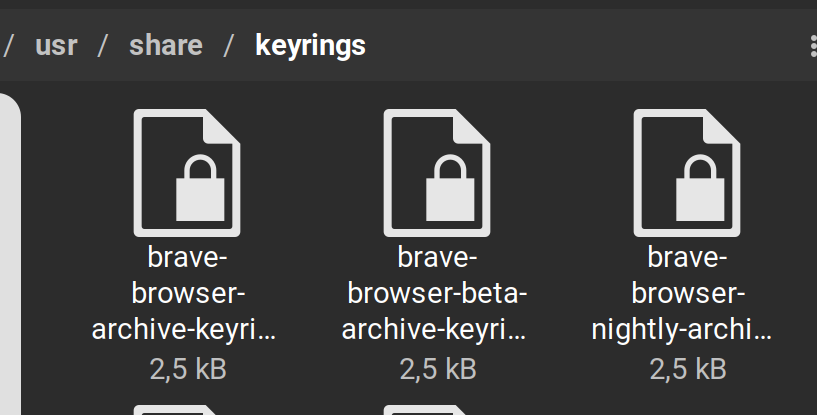The width and height of the screenshot is (817, 415).
Task: Click the leading slash root separator before usr
Action: pyautogui.click(x=8, y=45)
